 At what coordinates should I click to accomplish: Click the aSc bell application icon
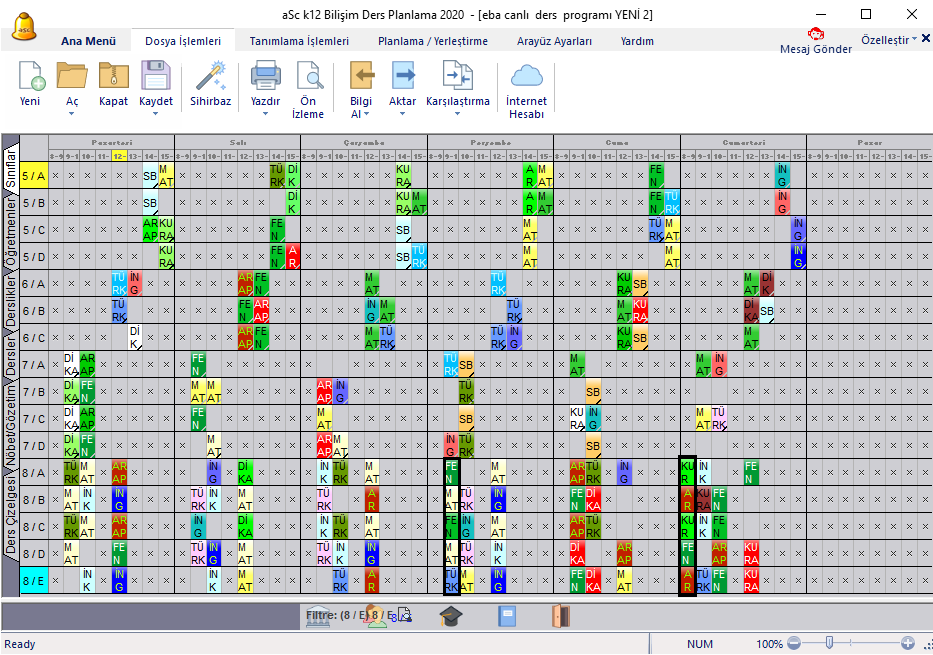coord(25,27)
